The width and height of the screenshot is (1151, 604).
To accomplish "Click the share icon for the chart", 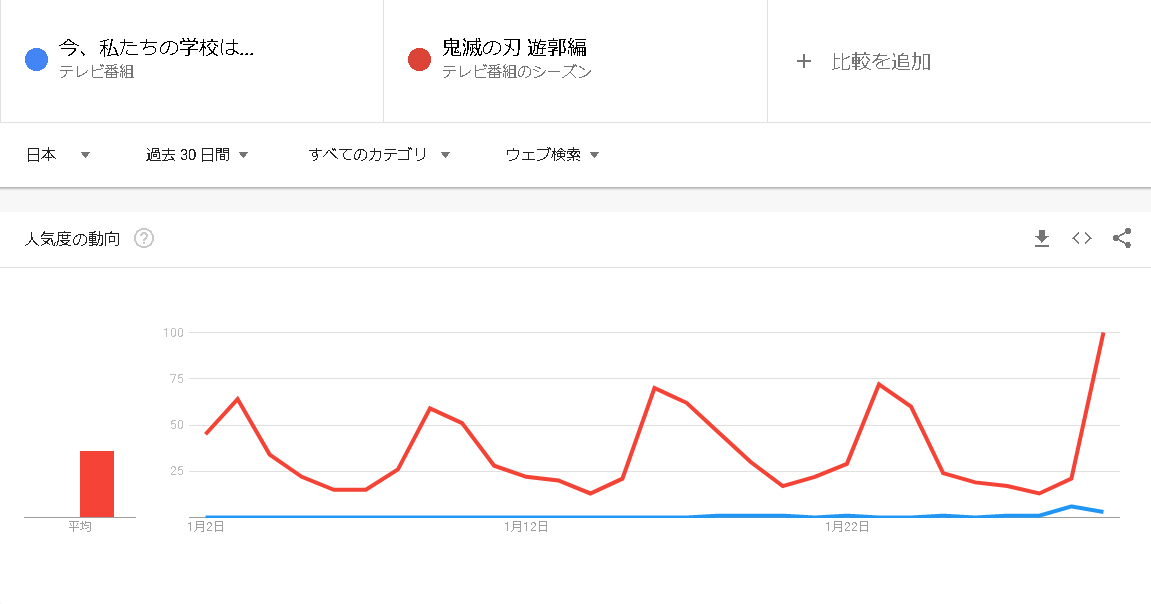I will (1122, 238).
